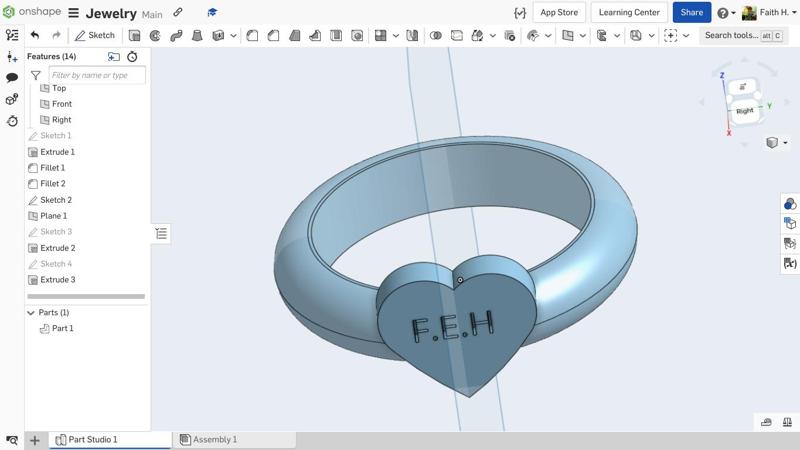Viewport: 800px width, 450px height.
Task: Select the Sweep tool
Action: click(176, 35)
